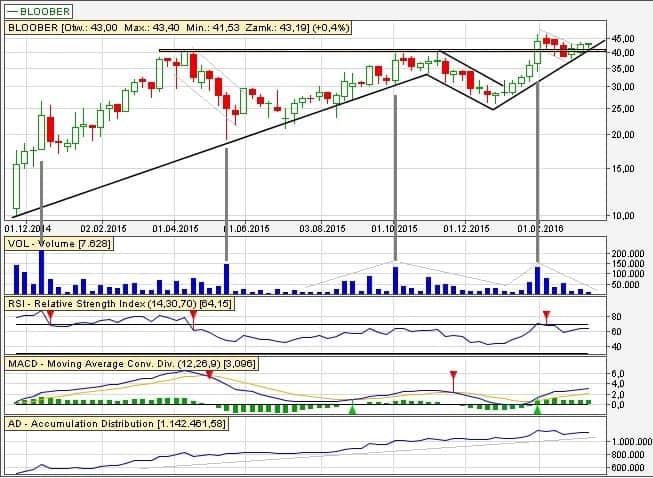Viewport: 653px width, 478px height.
Task: Select the 01.10.2015 date on the time axis
Action: coord(391,228)
